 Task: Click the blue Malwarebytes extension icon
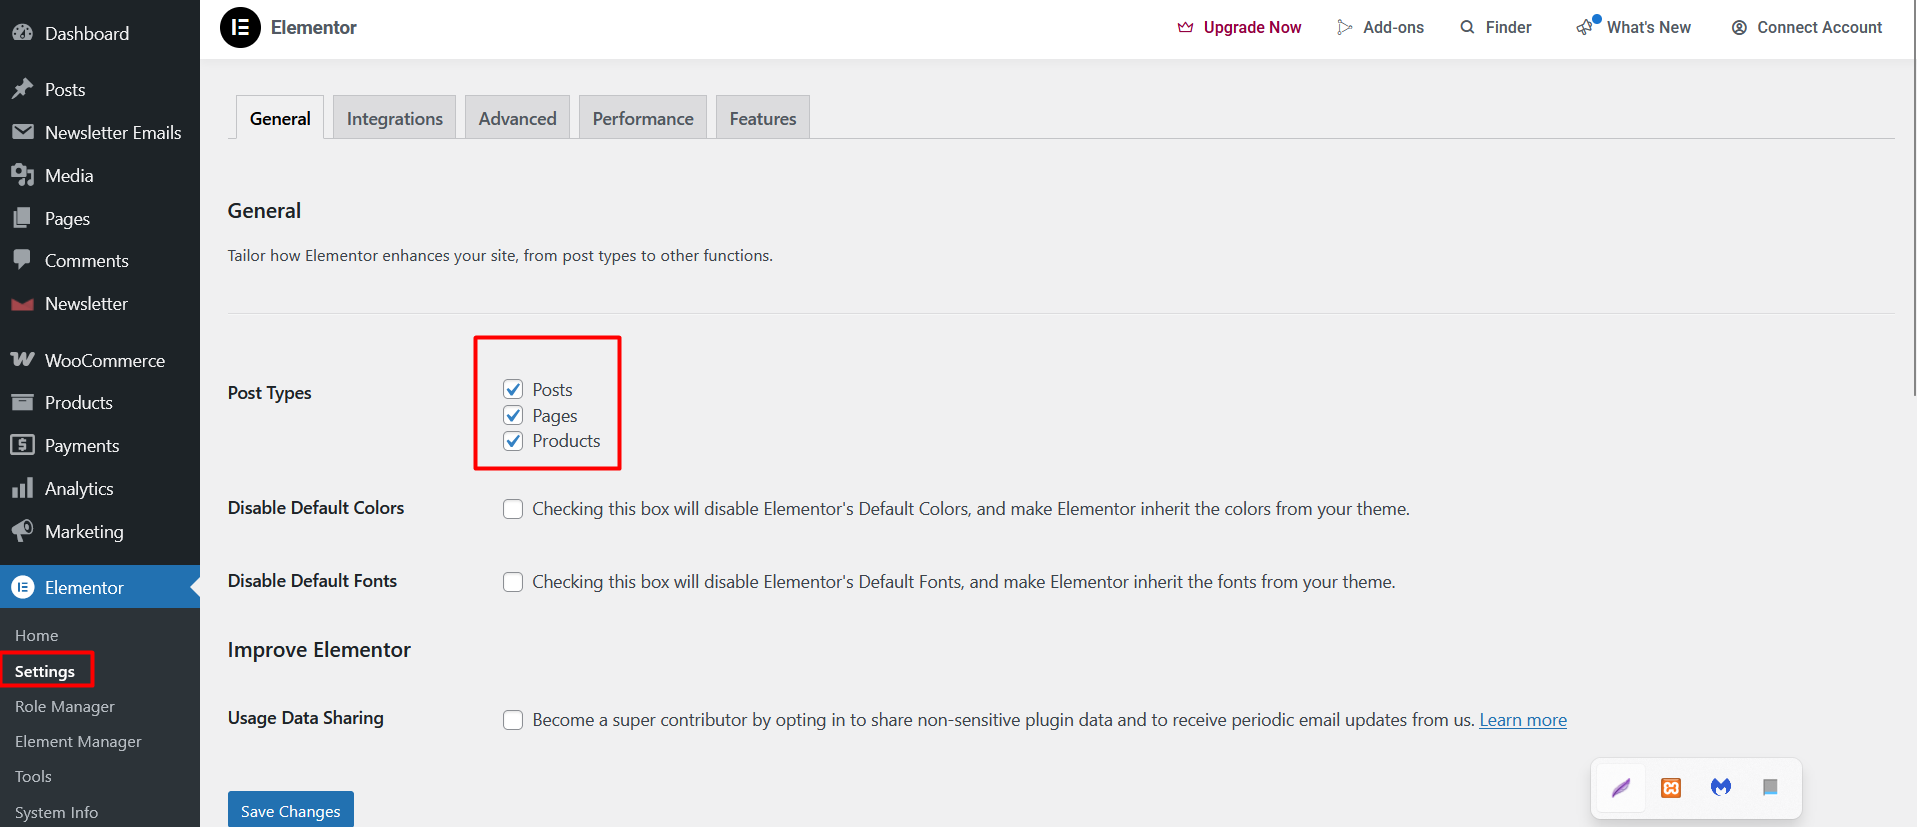pyautogui.click(x=1720, y=787)
